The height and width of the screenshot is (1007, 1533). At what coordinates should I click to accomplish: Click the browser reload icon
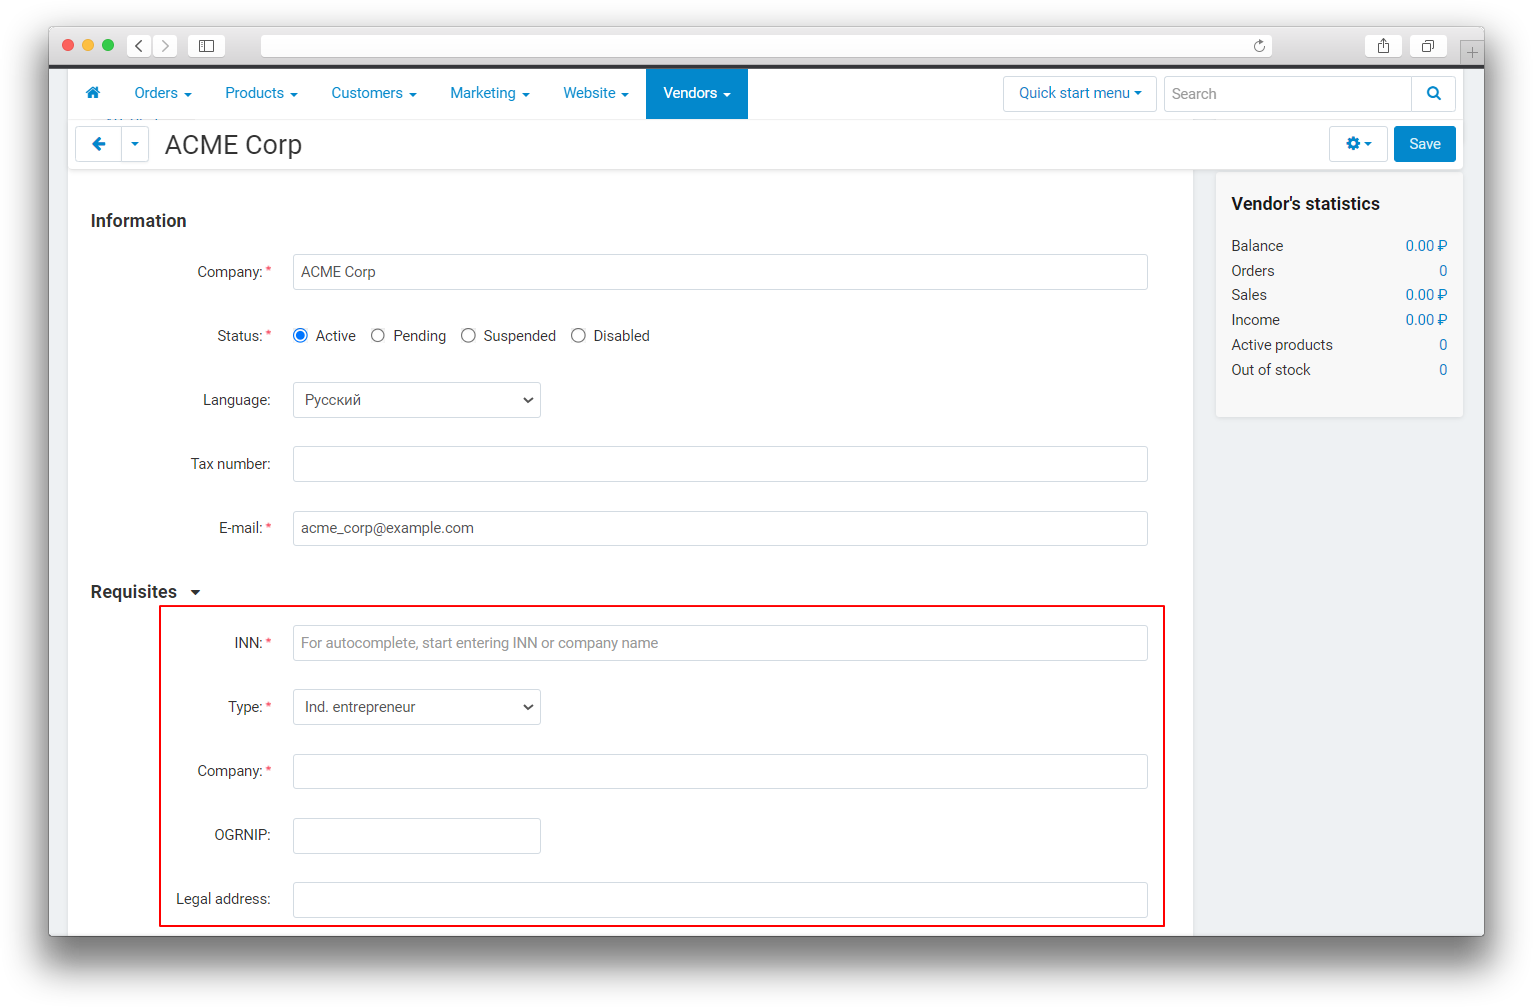click(1259, 46)
